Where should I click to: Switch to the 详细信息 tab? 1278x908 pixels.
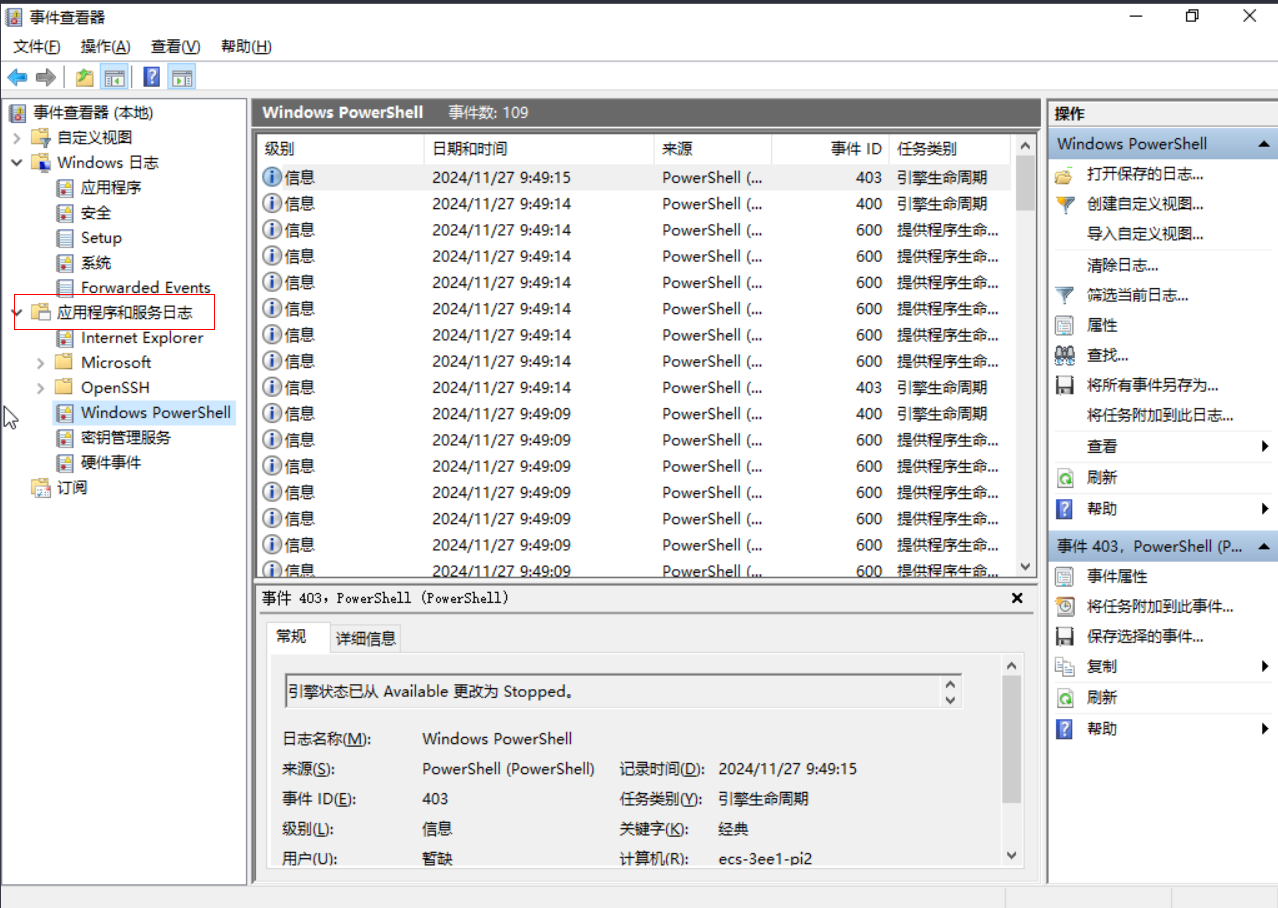(366, 638)
